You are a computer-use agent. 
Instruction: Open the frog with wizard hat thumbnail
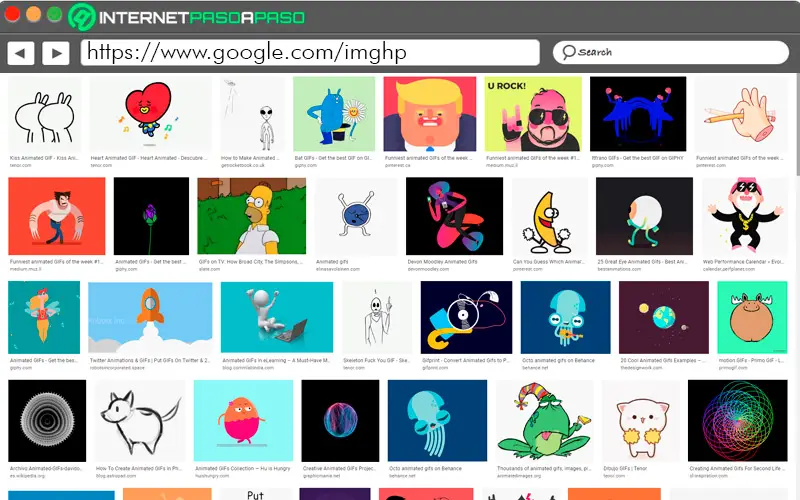(x=544, y=420)
